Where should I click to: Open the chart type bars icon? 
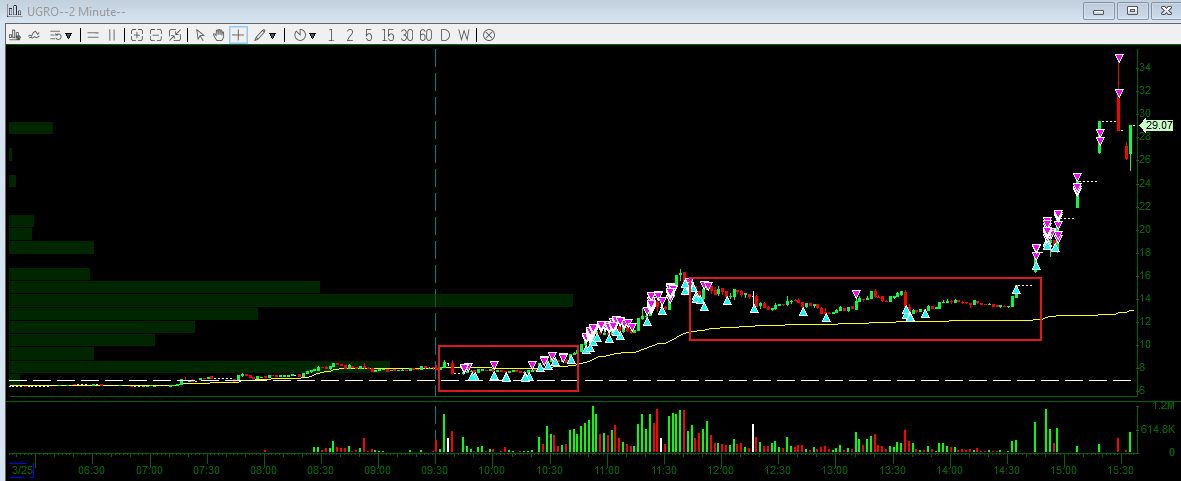point(14,35)
